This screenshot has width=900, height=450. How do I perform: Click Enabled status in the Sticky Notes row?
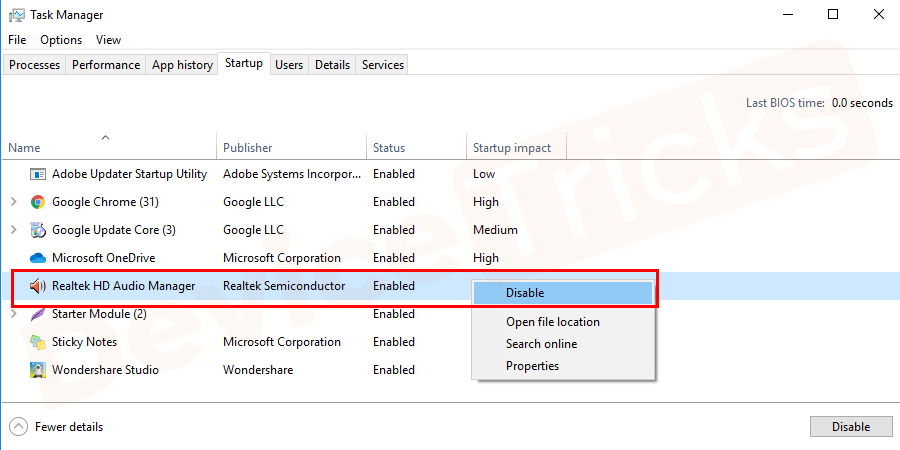(x=394, y=342)
